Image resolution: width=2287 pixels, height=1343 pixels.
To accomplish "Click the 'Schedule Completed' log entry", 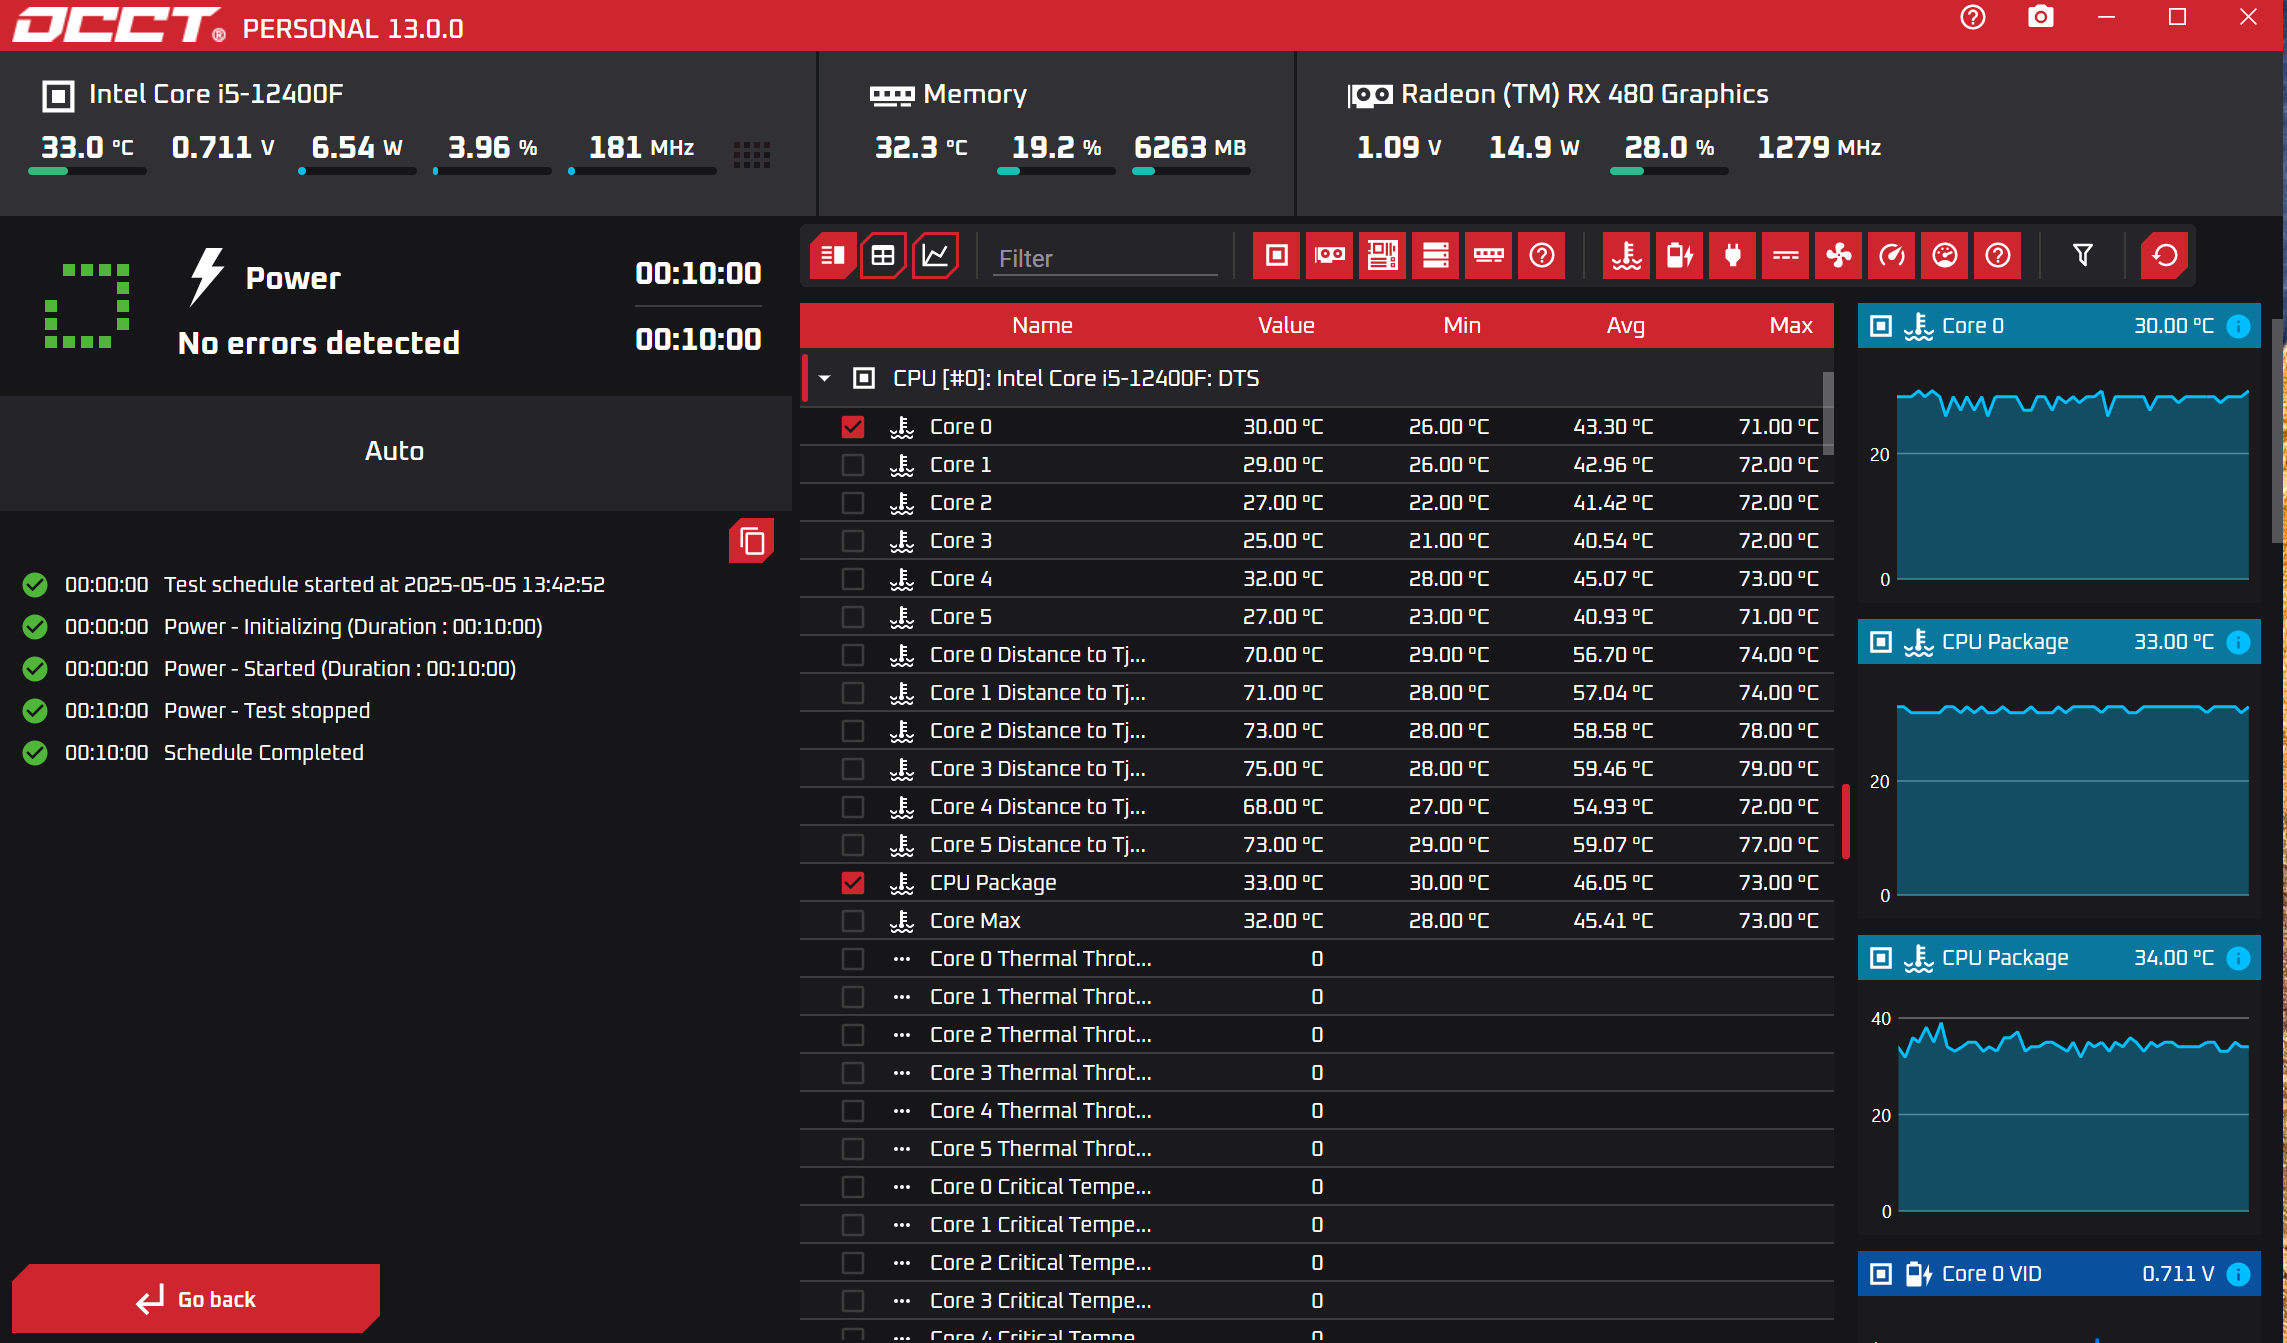I will point(264,753).
